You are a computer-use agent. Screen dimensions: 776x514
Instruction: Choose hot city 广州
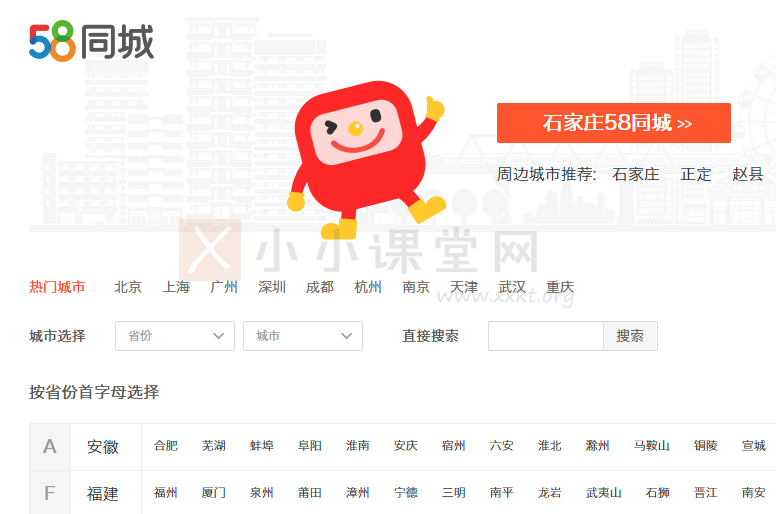point(224,287)
